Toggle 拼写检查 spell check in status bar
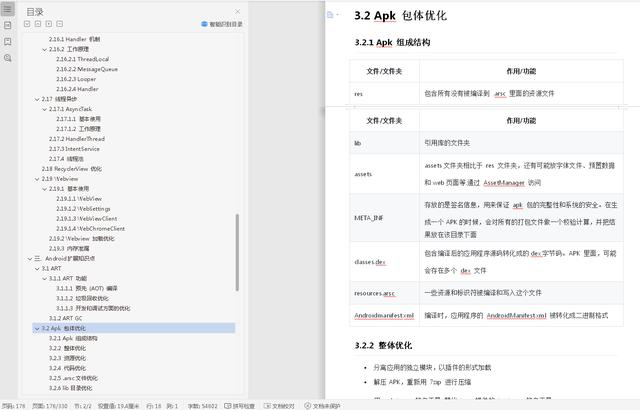This screenshot has width=640, height=410. [x=241, y=405]
